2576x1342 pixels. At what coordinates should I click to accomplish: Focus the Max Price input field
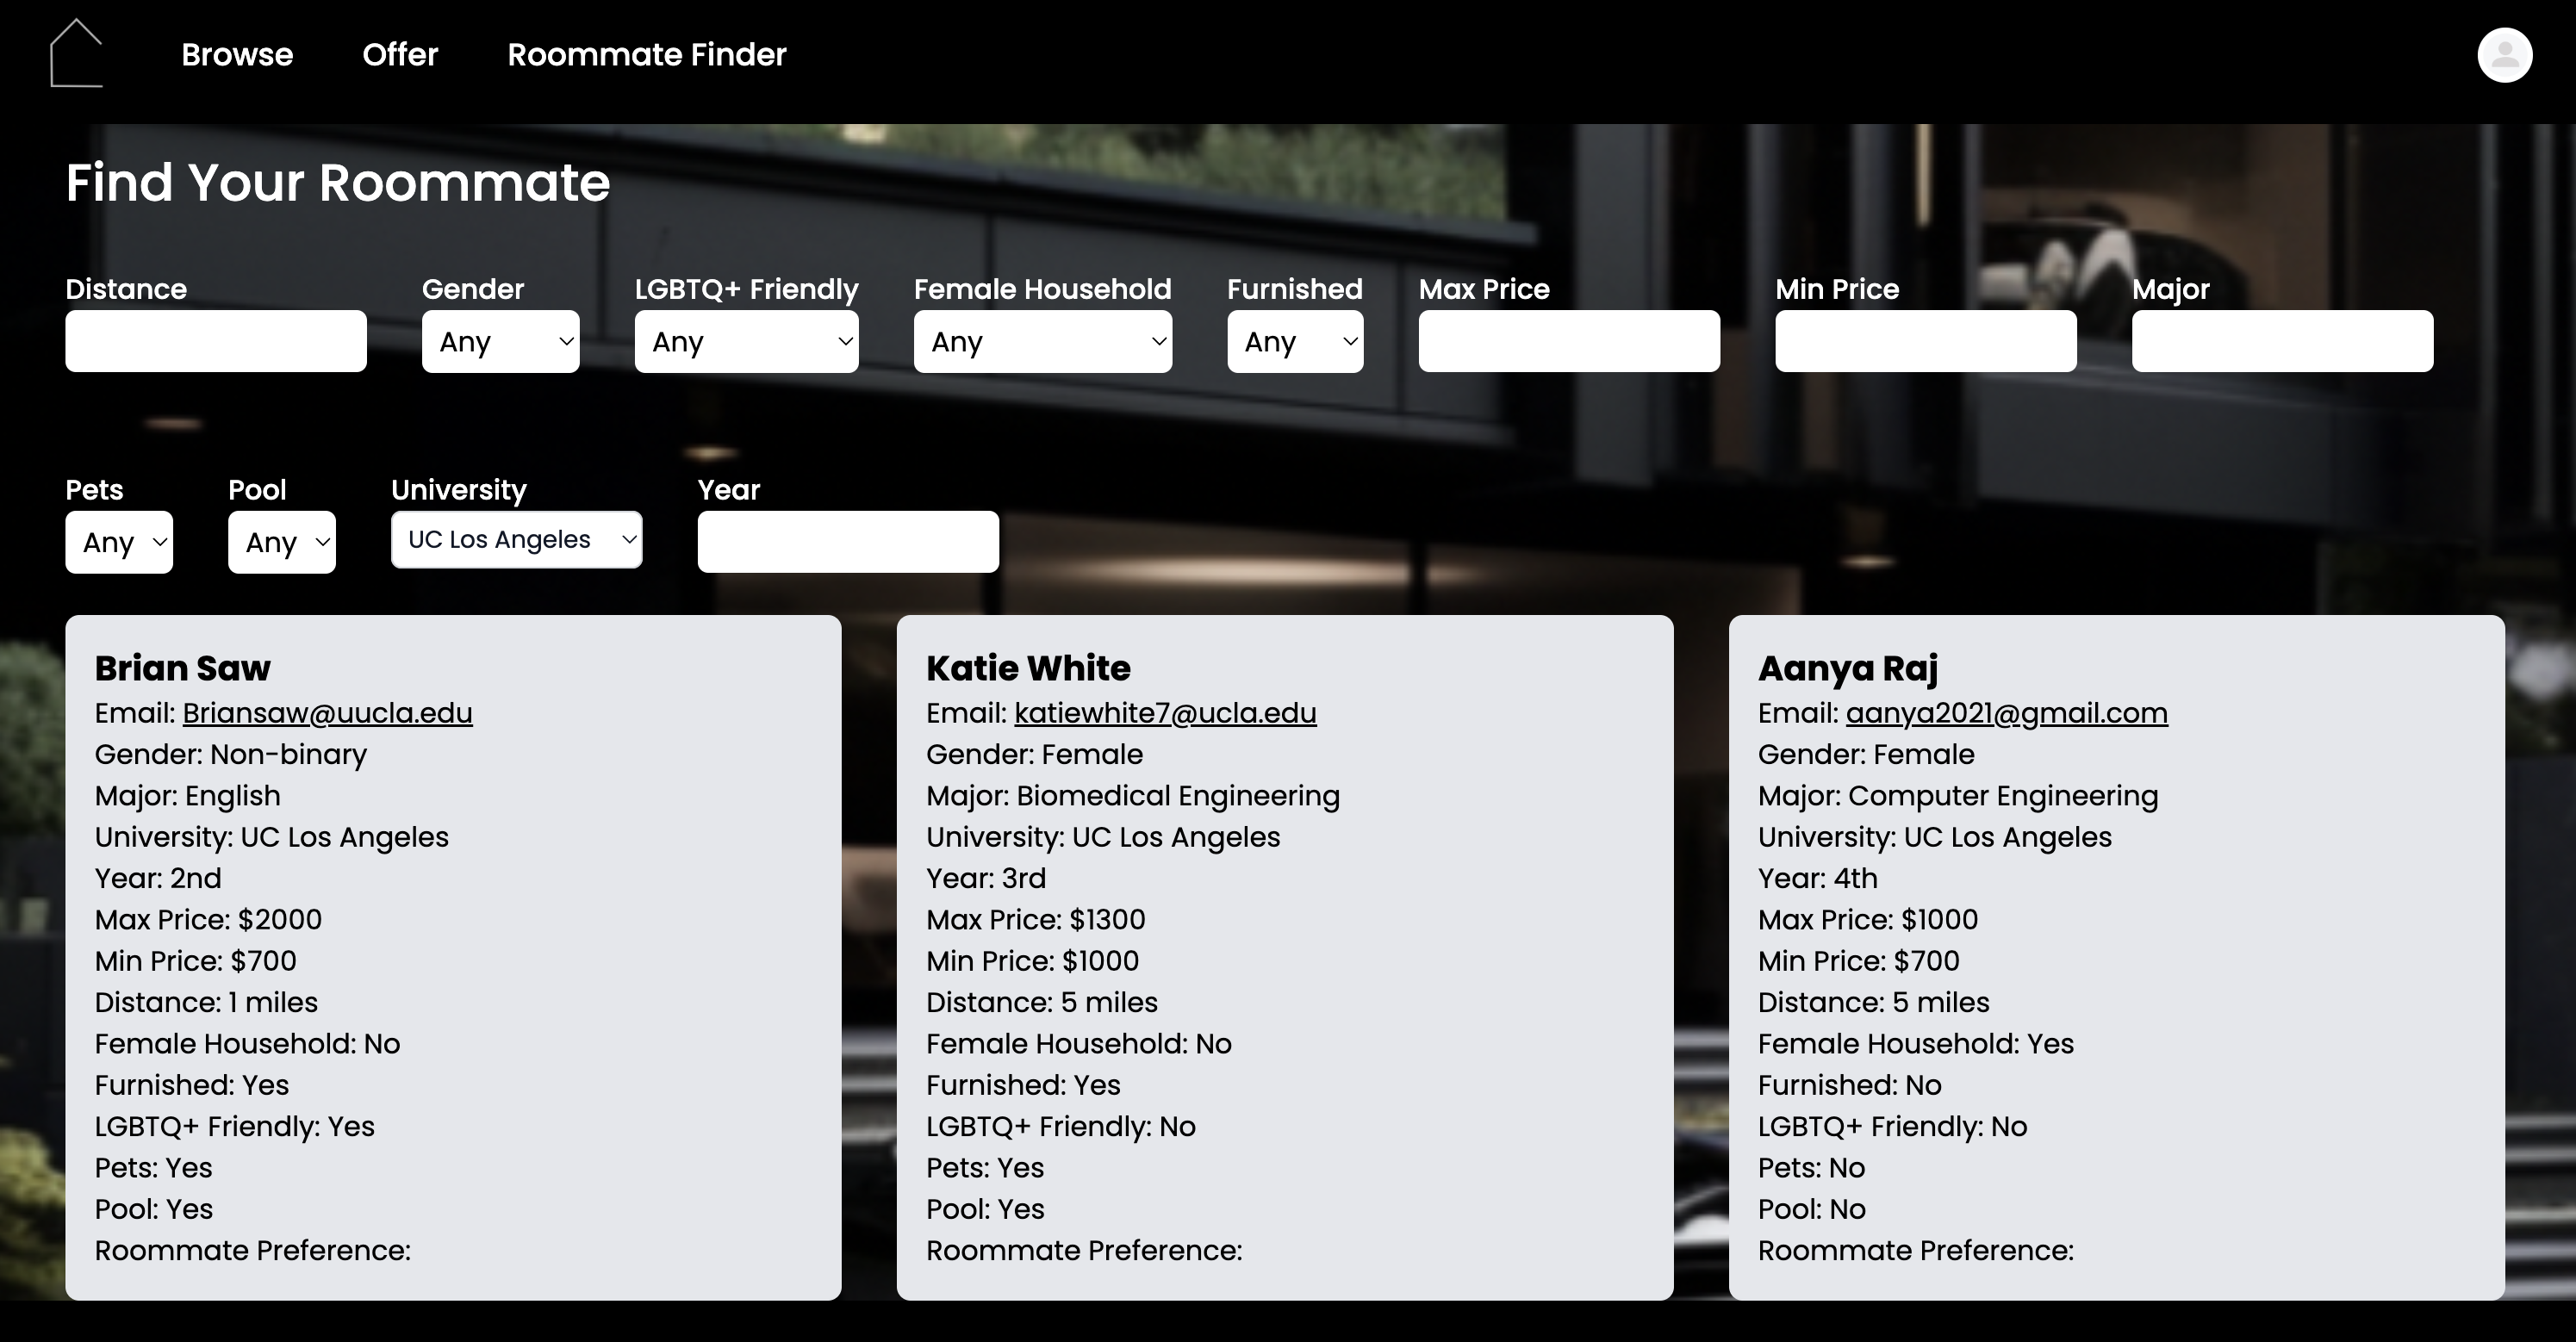[x=1569, y=341]
